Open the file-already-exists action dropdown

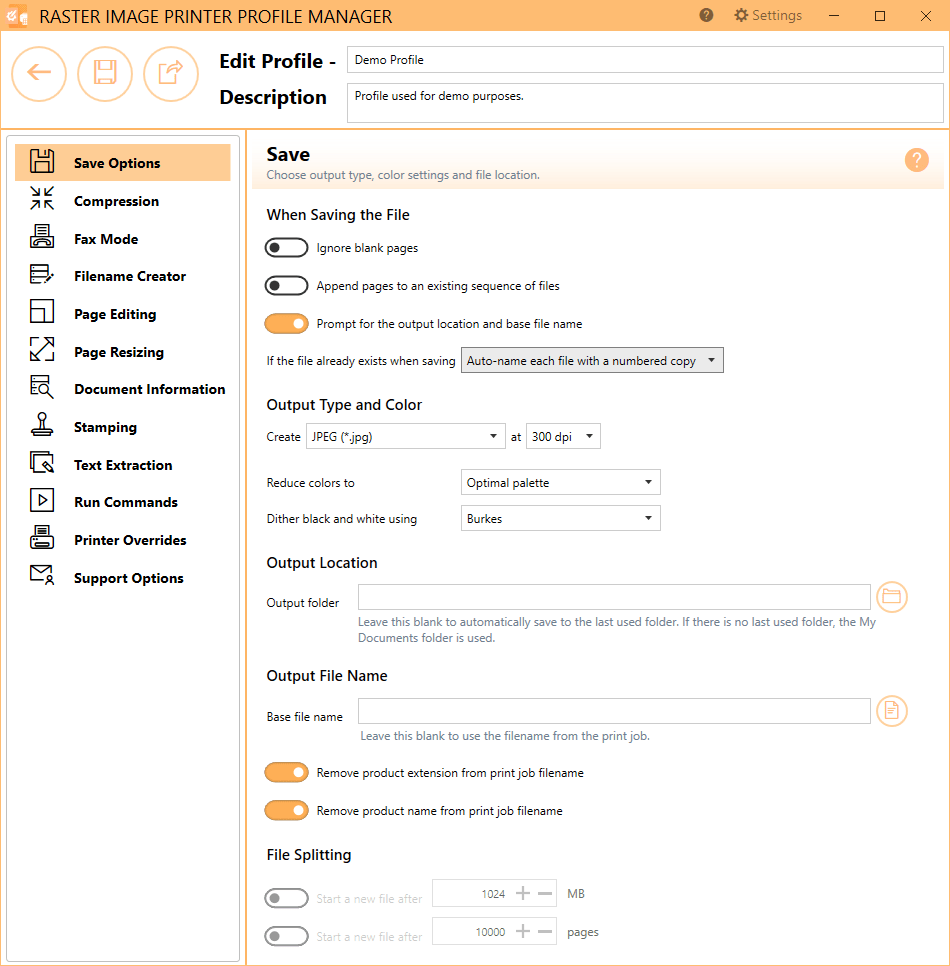(x=591, y=361)
